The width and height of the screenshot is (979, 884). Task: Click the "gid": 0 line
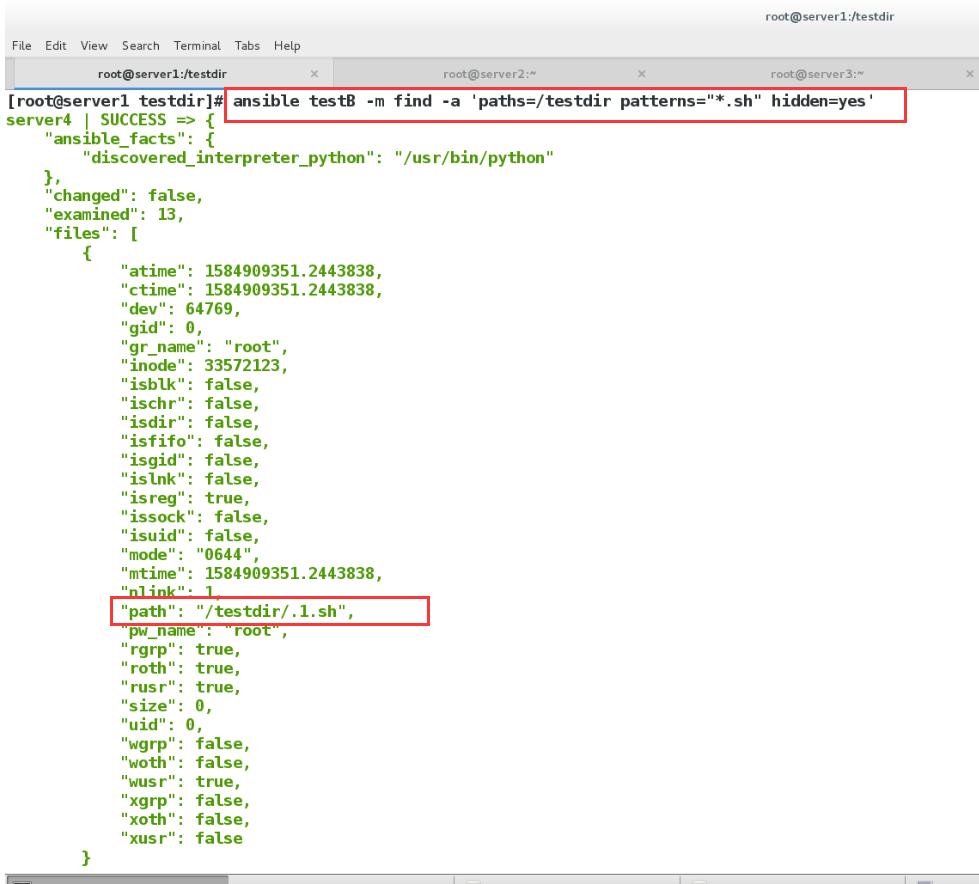coord(161,328)
